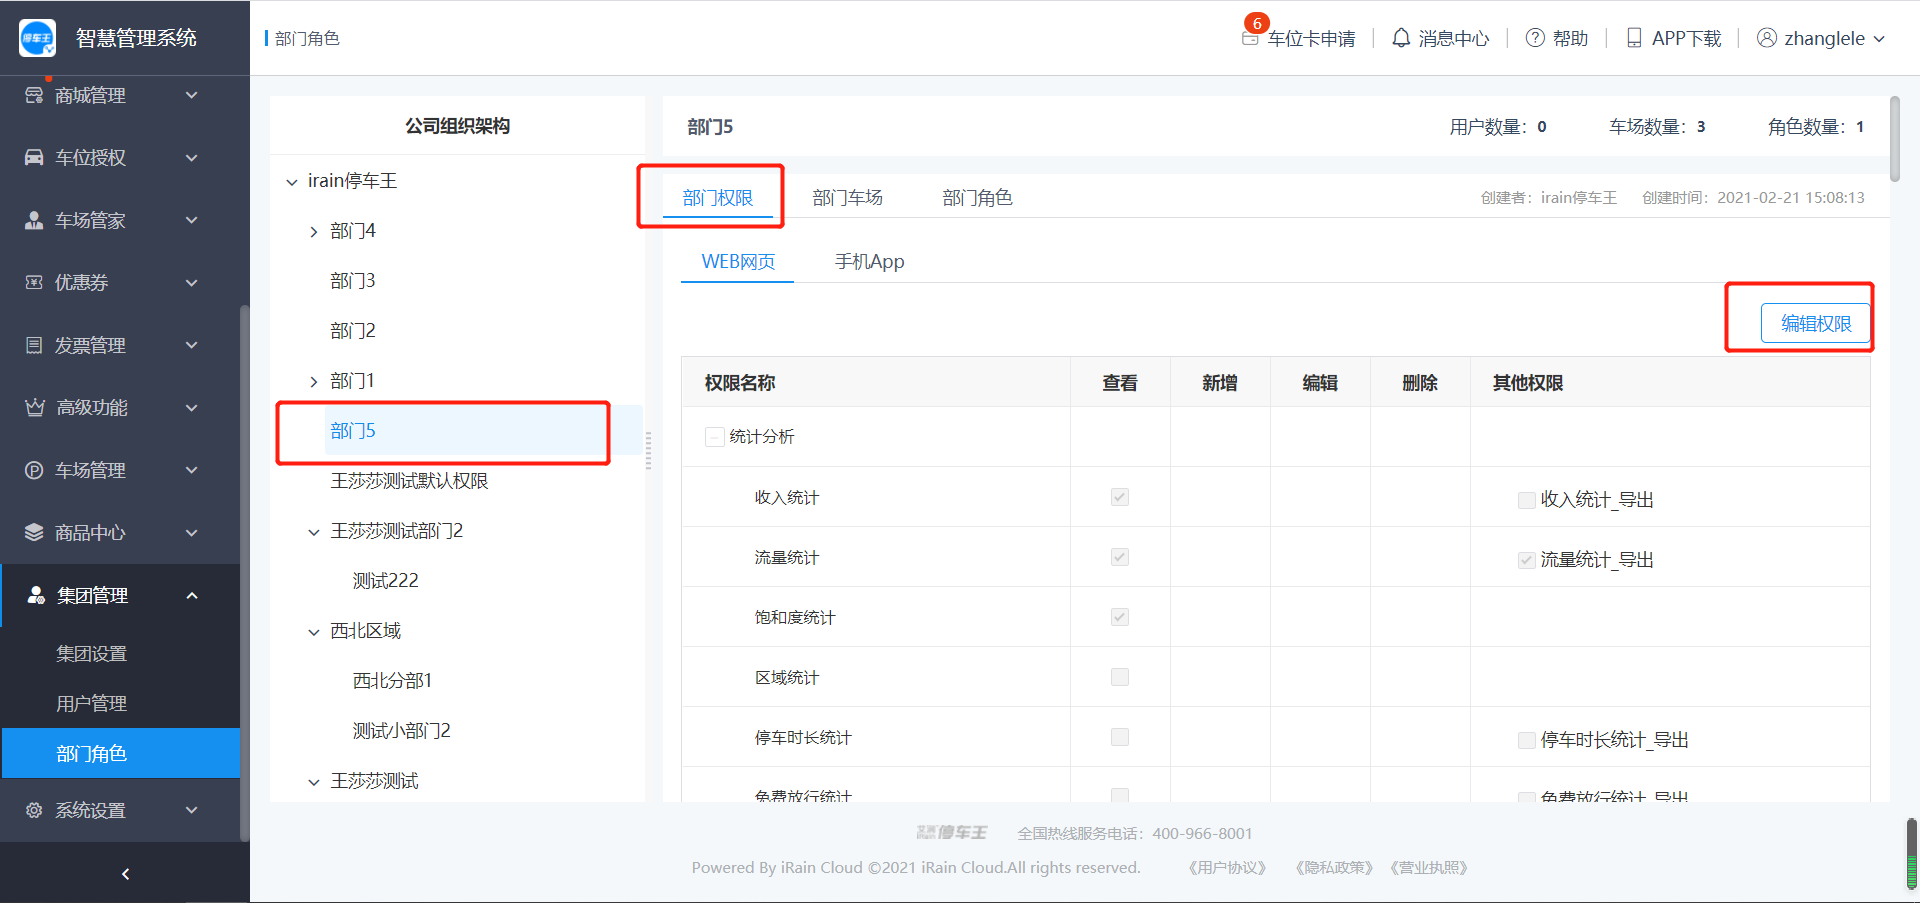Click the 发票管理 invoice icon
Screen dimensions: 1920x903
pos(34,345)
